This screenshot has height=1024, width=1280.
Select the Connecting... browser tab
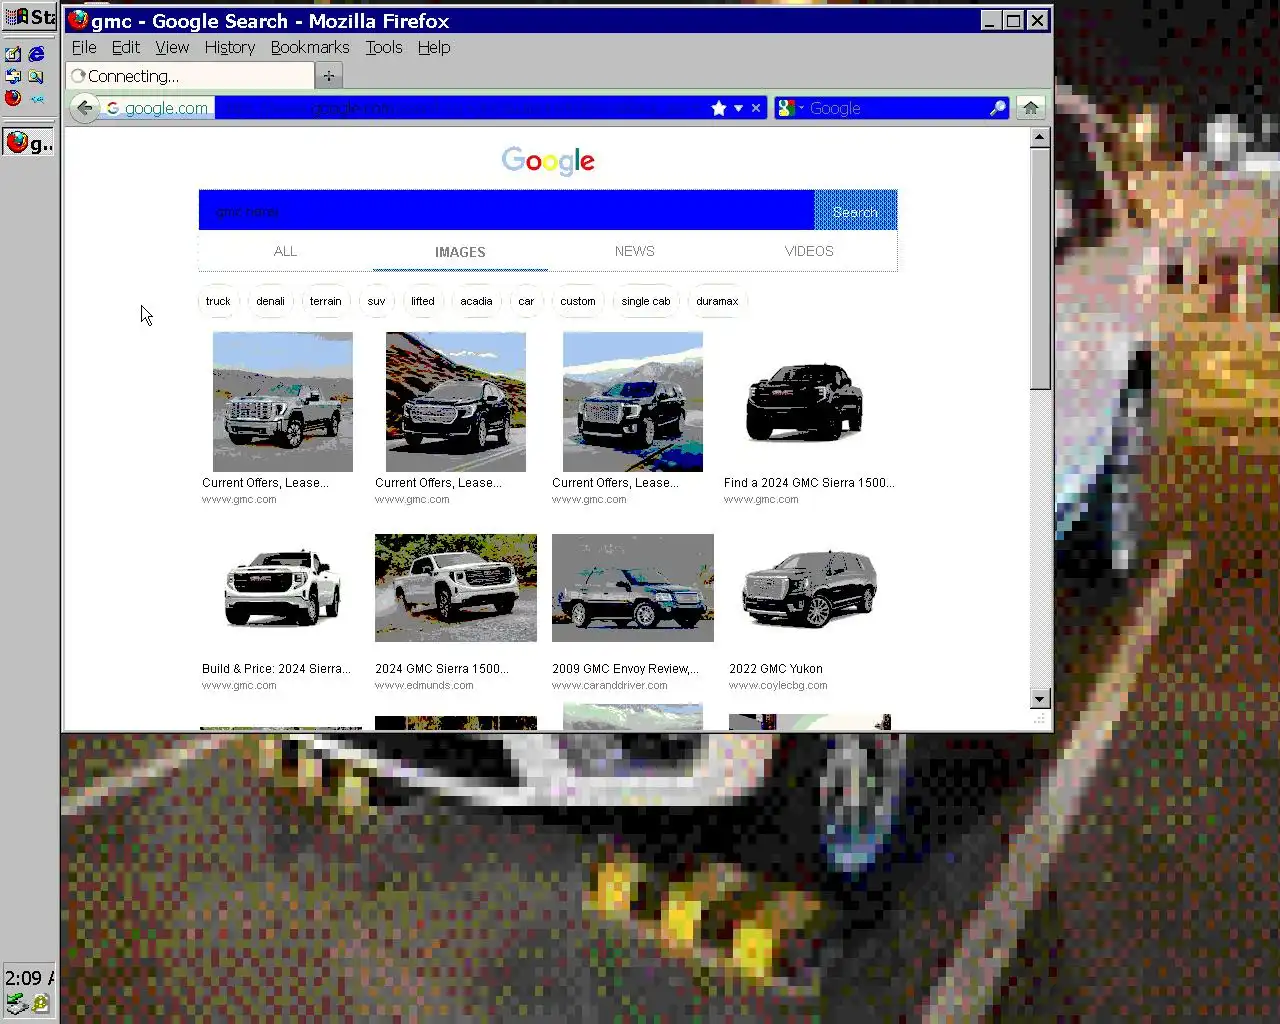coord(190,76)
